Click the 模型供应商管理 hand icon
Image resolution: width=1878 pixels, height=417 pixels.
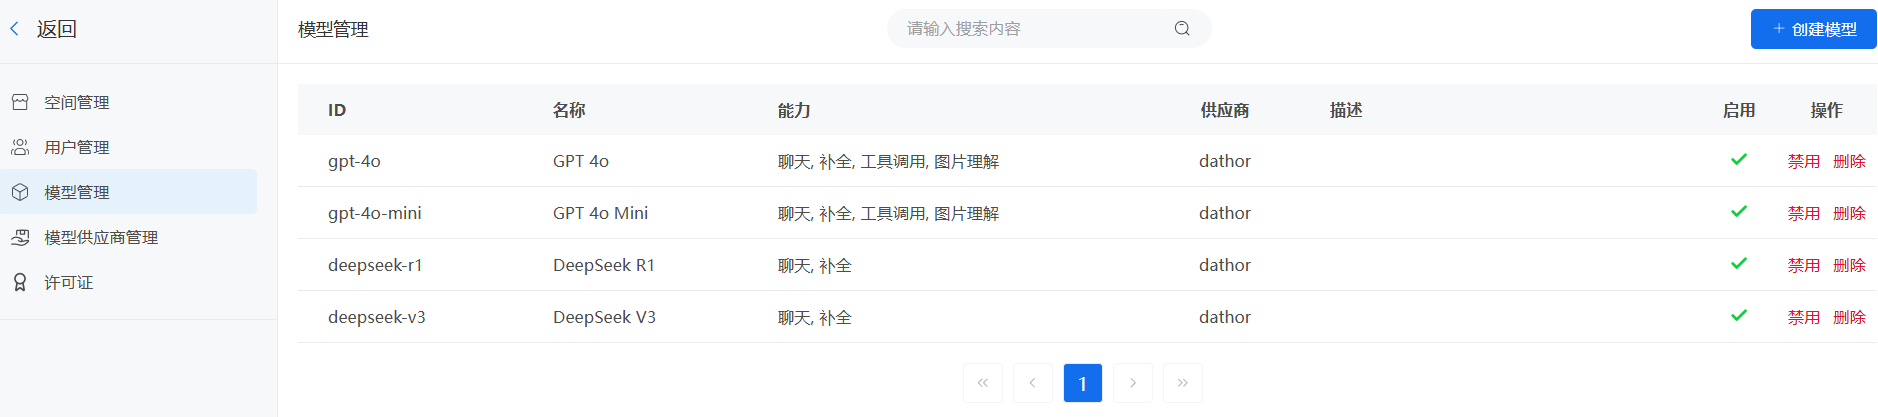20,237
